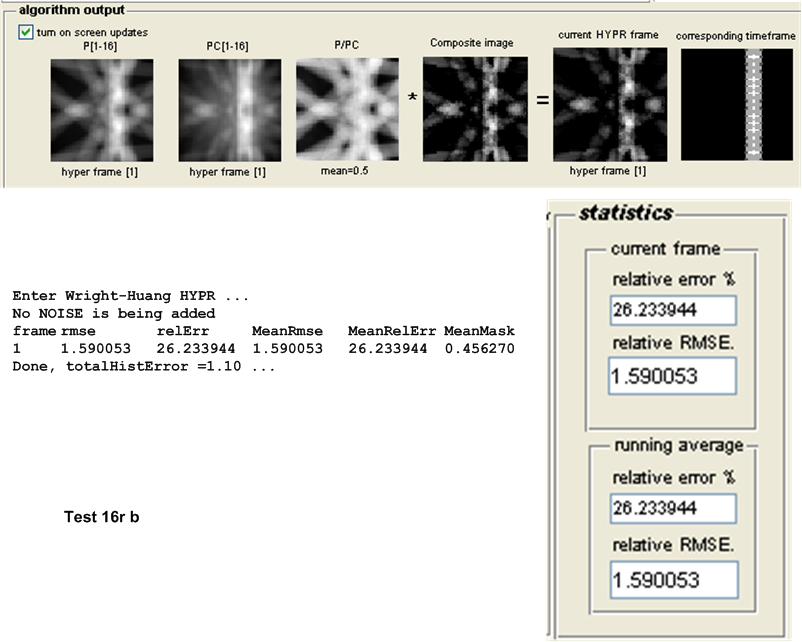Screen dimensions: 802x642
Task: Open the corresponding timeframe image
Action: (x=736, y=105)
